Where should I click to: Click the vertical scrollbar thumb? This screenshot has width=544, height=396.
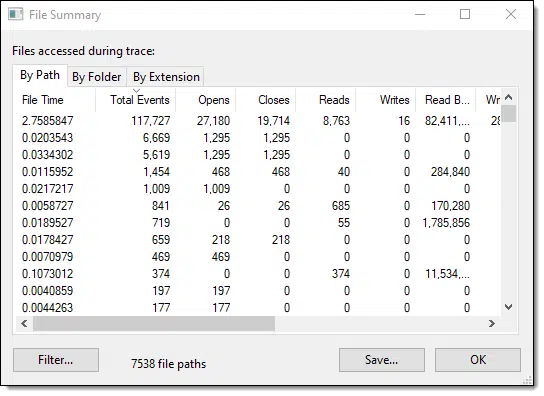click(509, 114)
